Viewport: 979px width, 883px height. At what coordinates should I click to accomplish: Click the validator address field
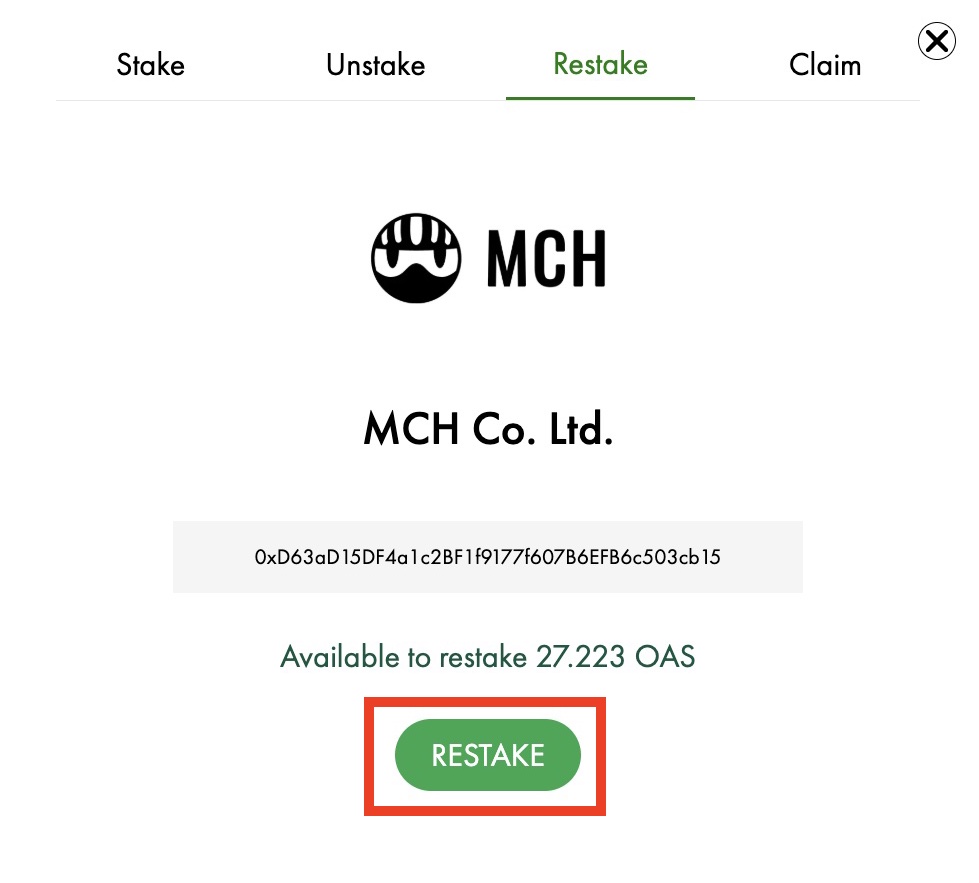point(488,557)
